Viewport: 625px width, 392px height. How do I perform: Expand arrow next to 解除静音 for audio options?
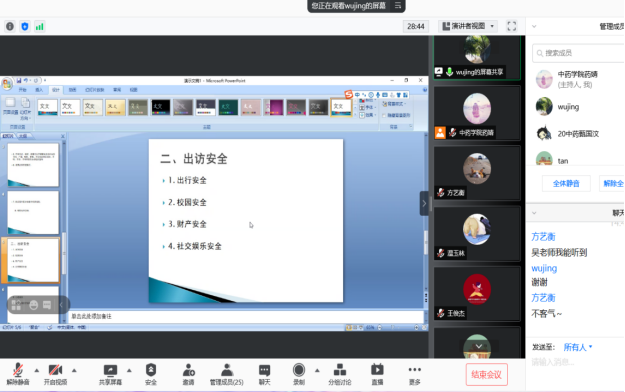point(37,370)
